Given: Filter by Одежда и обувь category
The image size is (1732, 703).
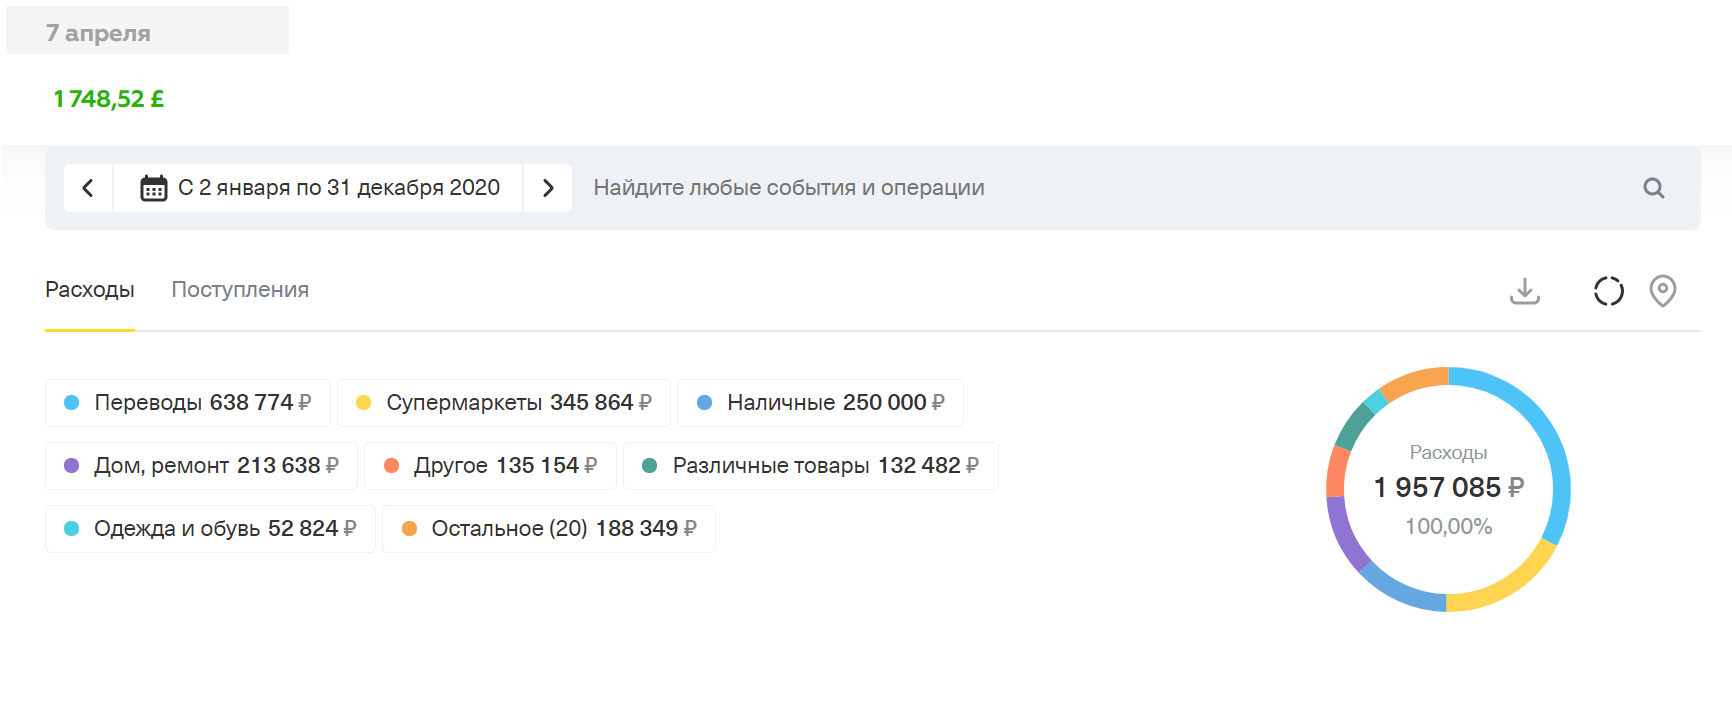Looking at the screenshot, I should [x=210, y=529].
